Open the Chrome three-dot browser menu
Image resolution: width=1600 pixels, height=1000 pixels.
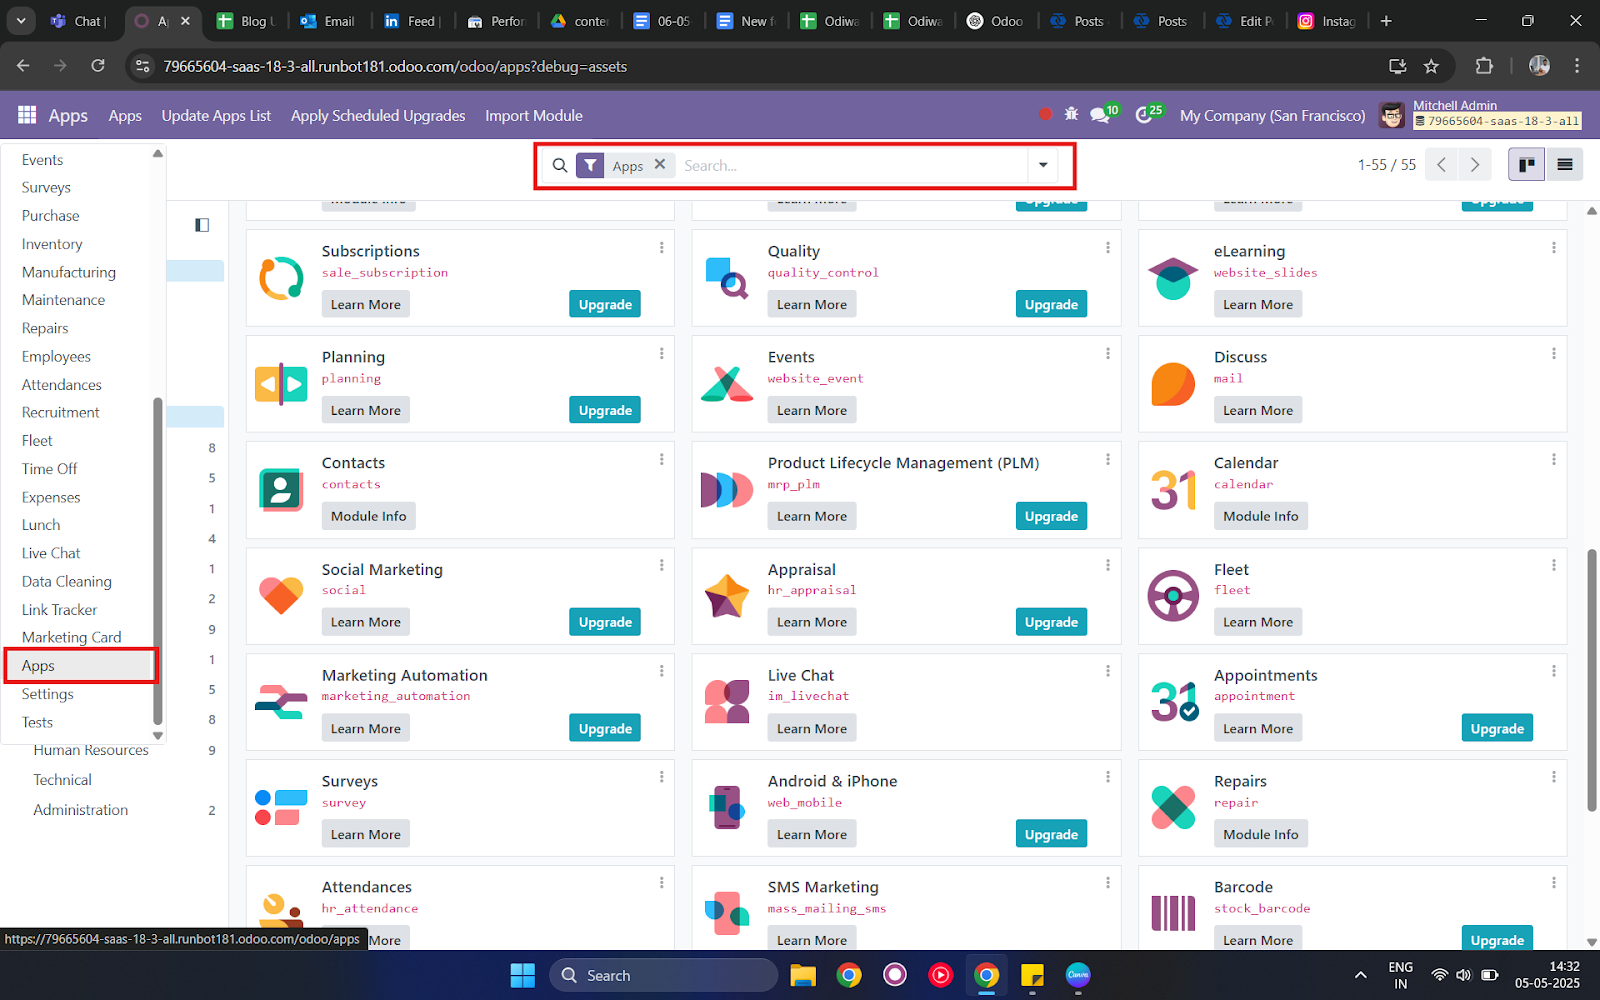pyautogui.click(x=1577, y=66)
